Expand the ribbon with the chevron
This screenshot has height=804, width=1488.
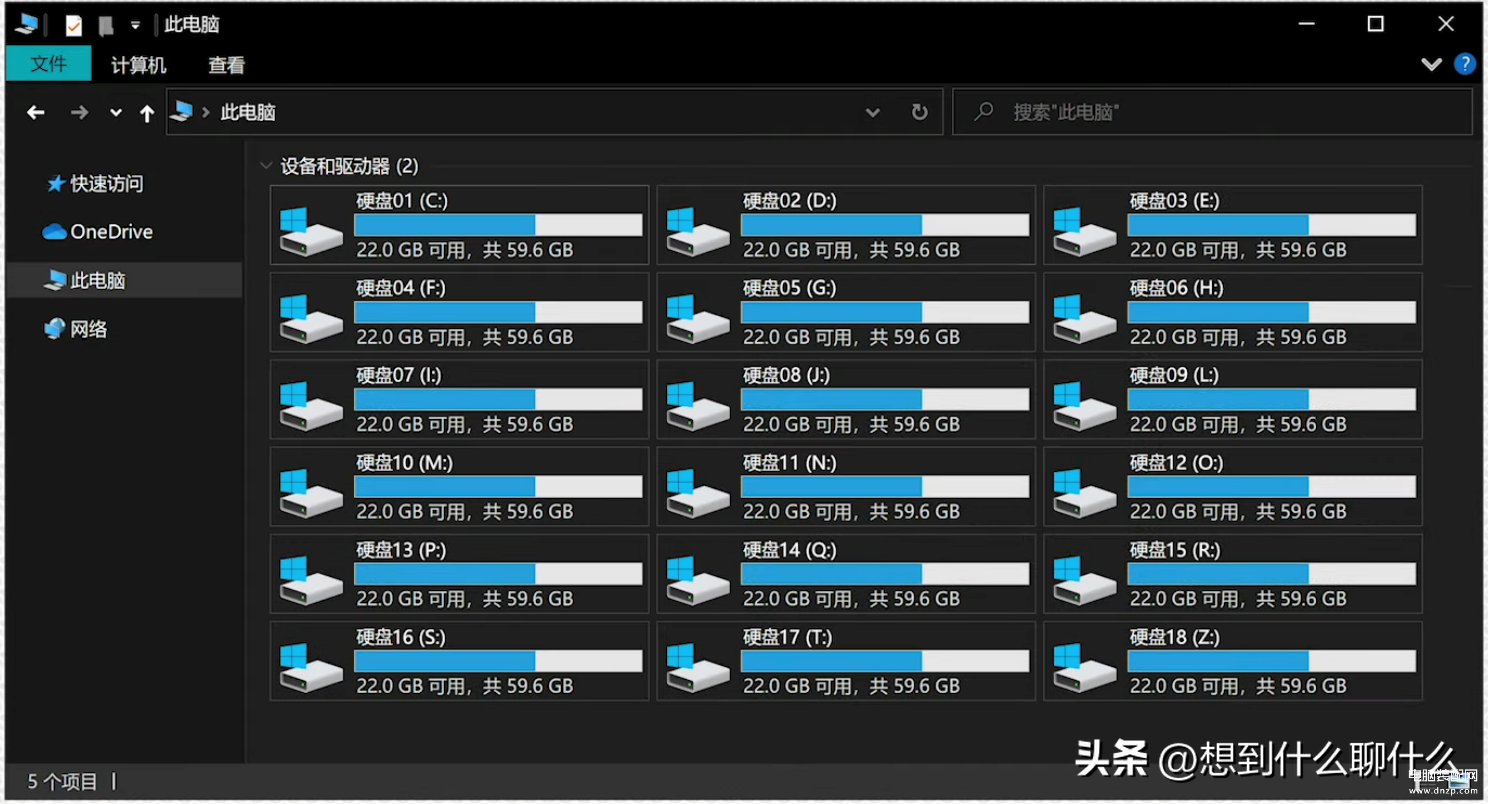pyautogui.click(x=1432, y=64)
